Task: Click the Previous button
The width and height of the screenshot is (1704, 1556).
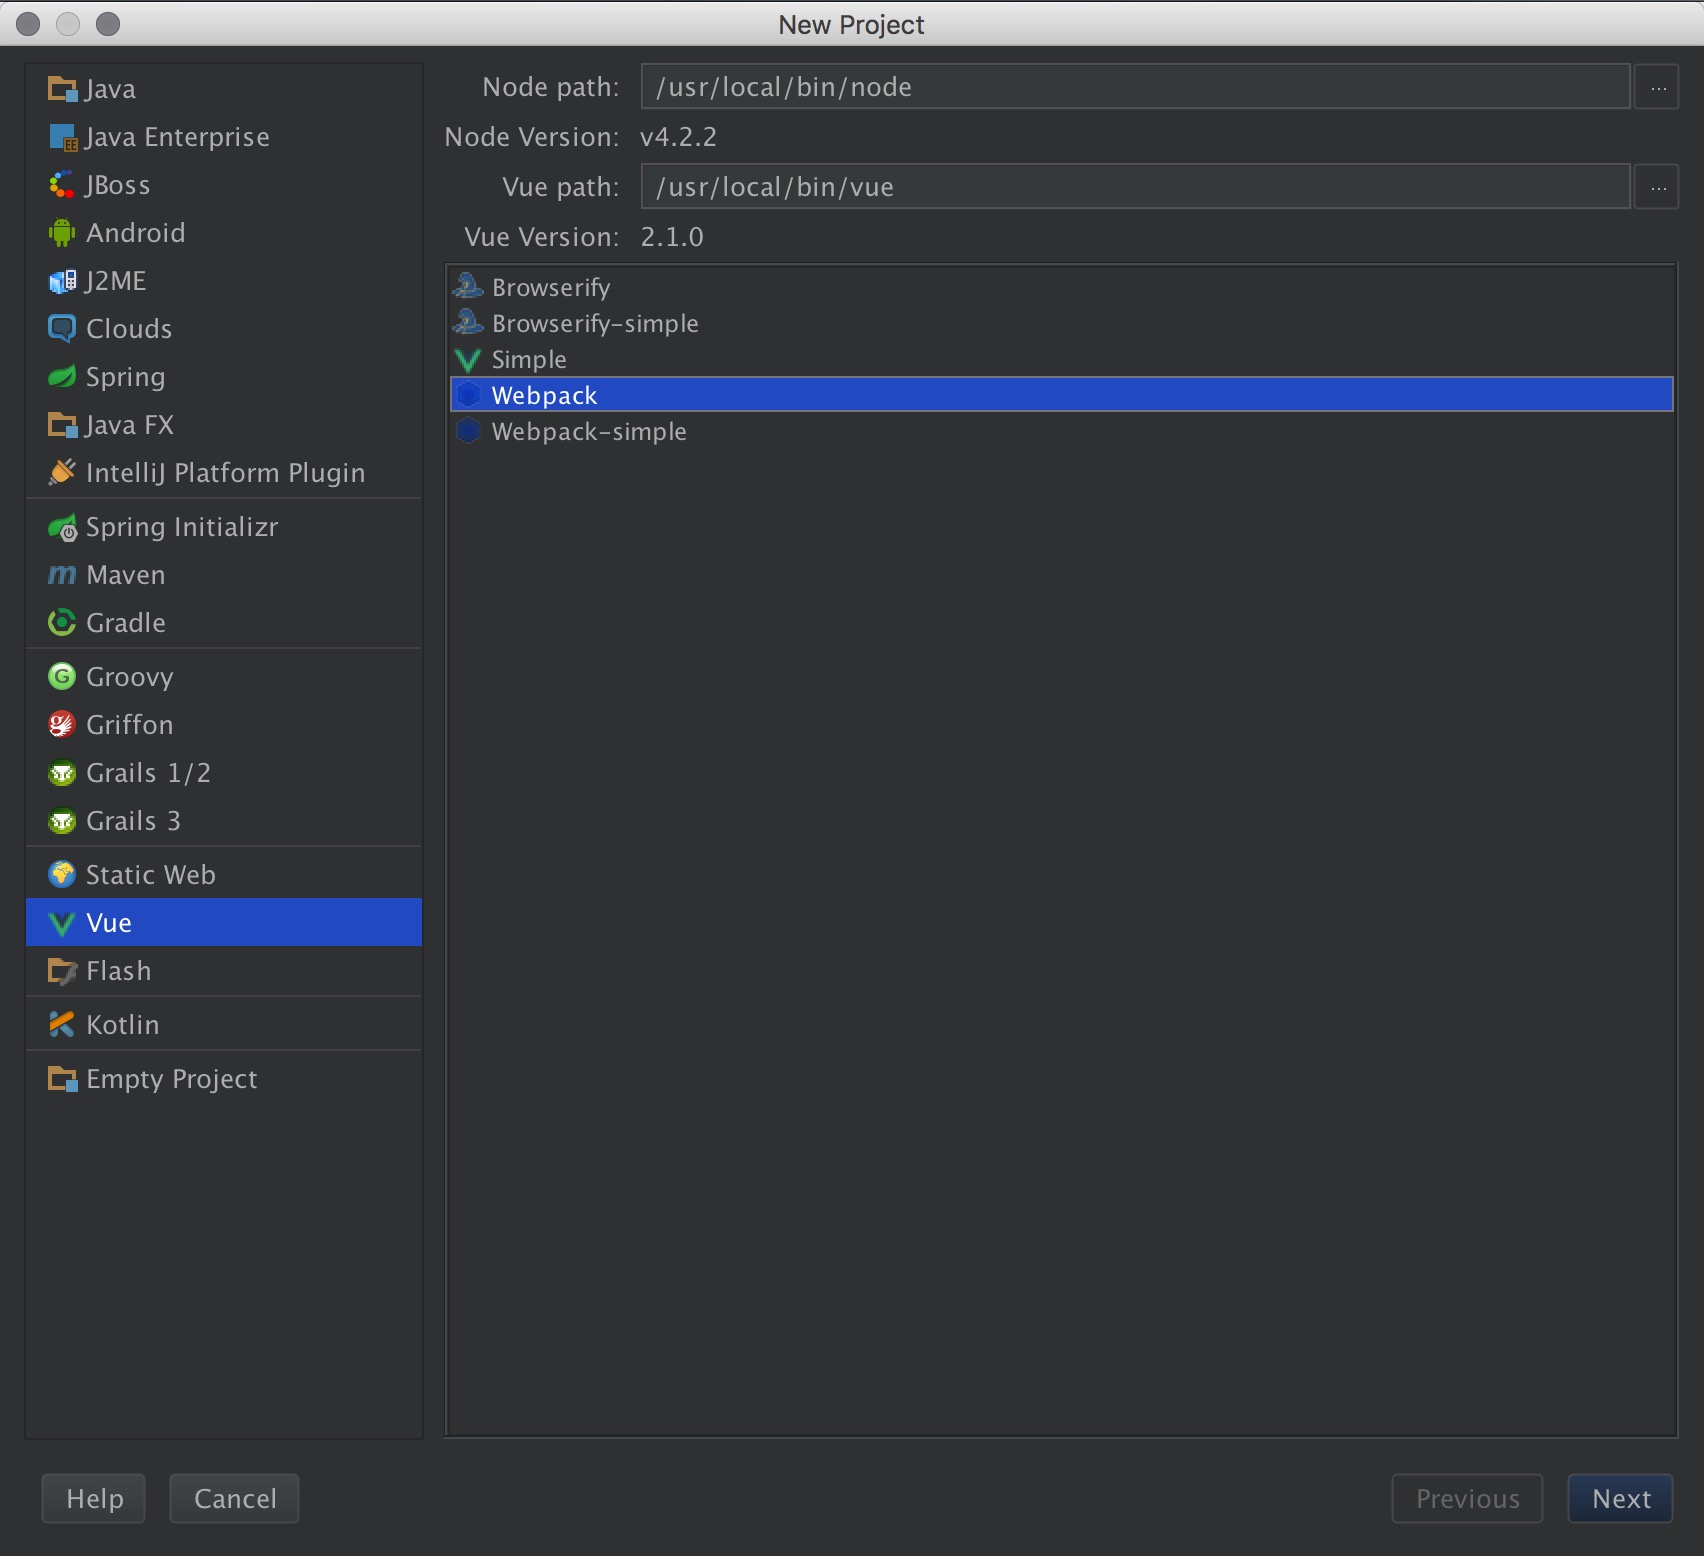Action: [x=1467, y=1498]
